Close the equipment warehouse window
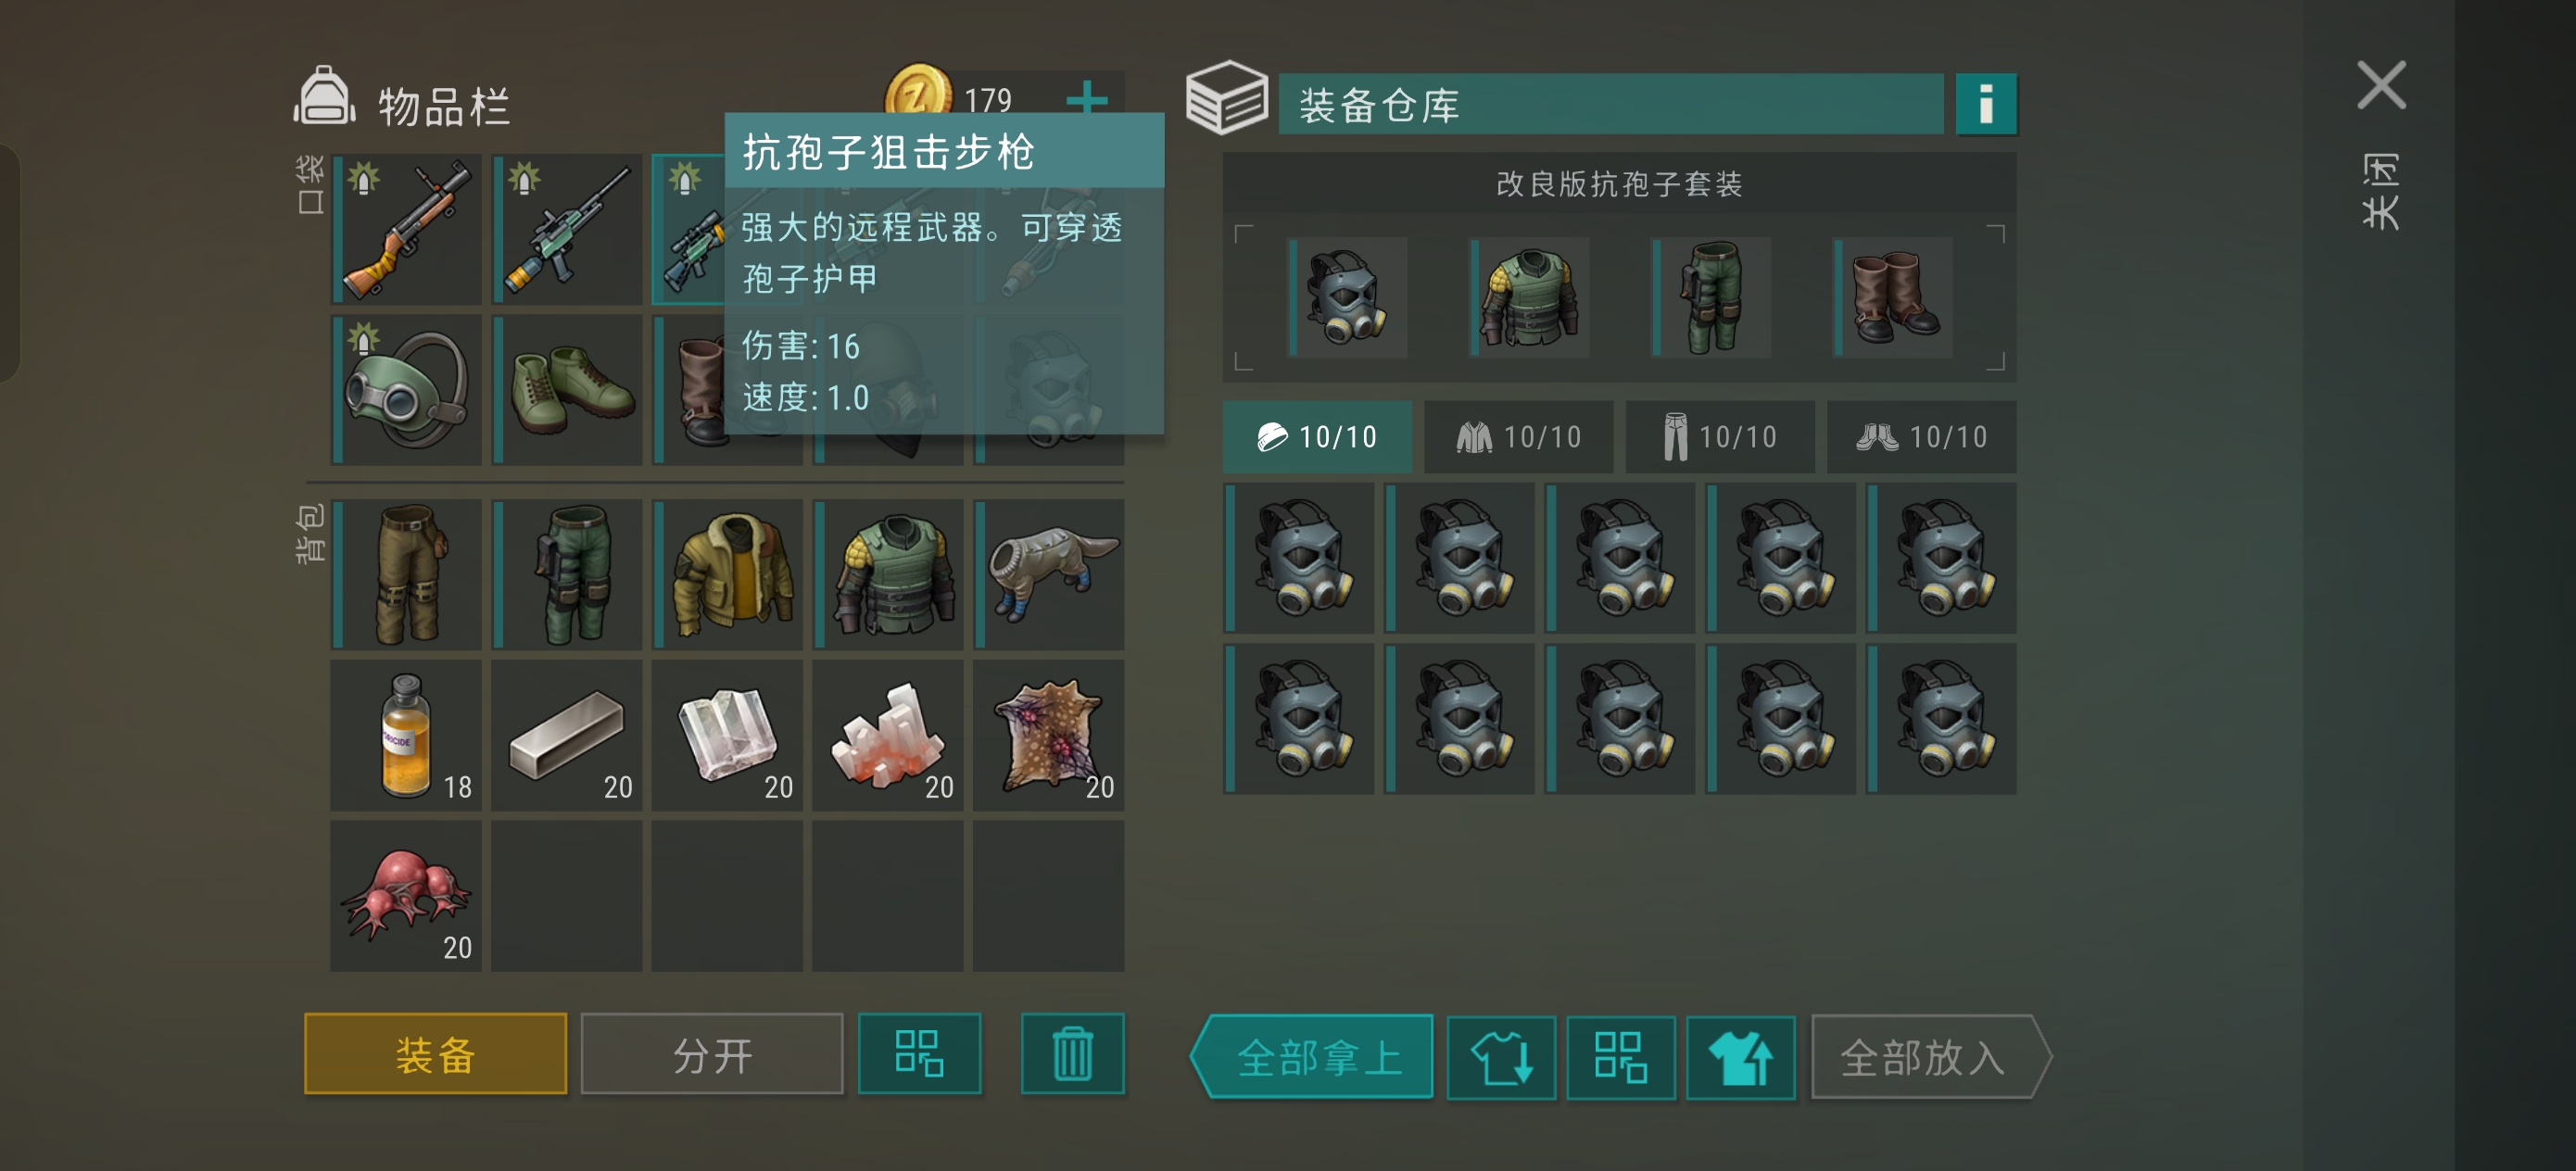The width and height of the screenshot is (2576, 1171). click(x=2381, y=85)
